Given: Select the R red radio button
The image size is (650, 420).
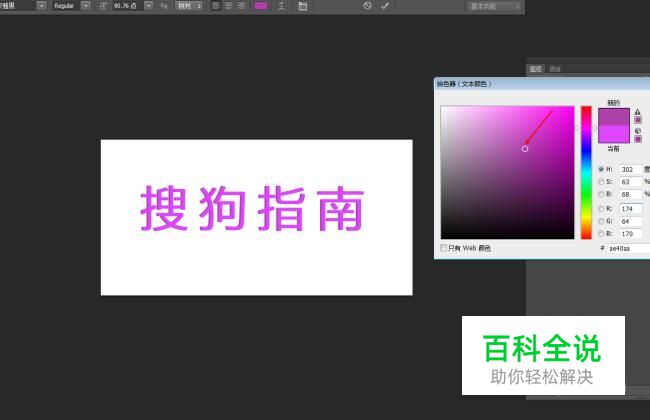Looking at the screenshot, I should (601, 209).
